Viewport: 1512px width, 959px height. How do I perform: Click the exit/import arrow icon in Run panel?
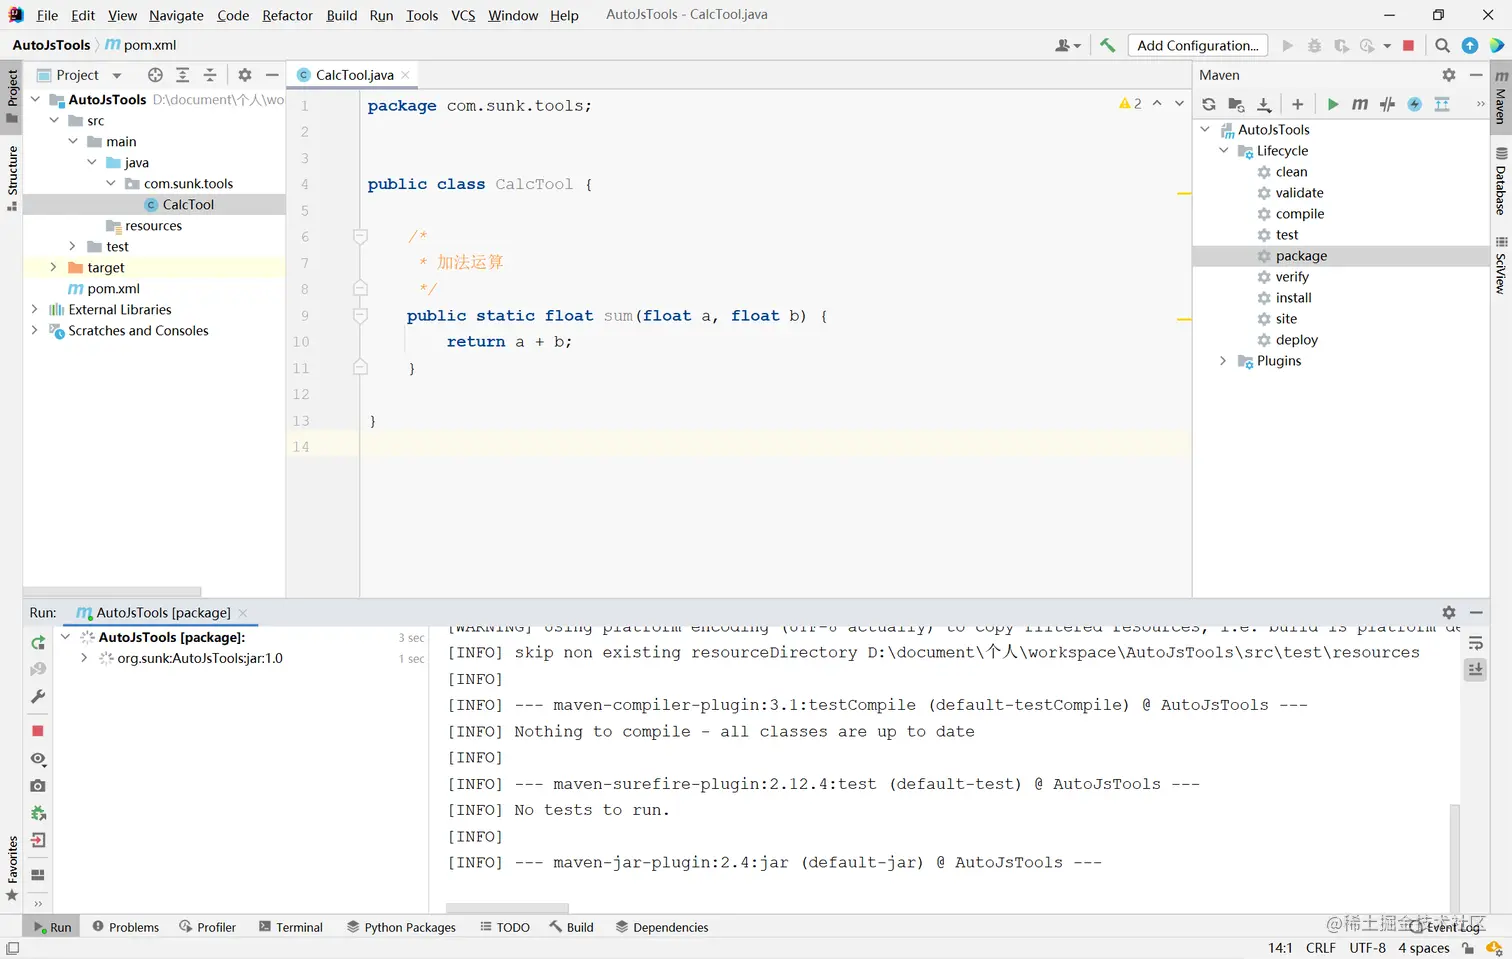(38, 840)
